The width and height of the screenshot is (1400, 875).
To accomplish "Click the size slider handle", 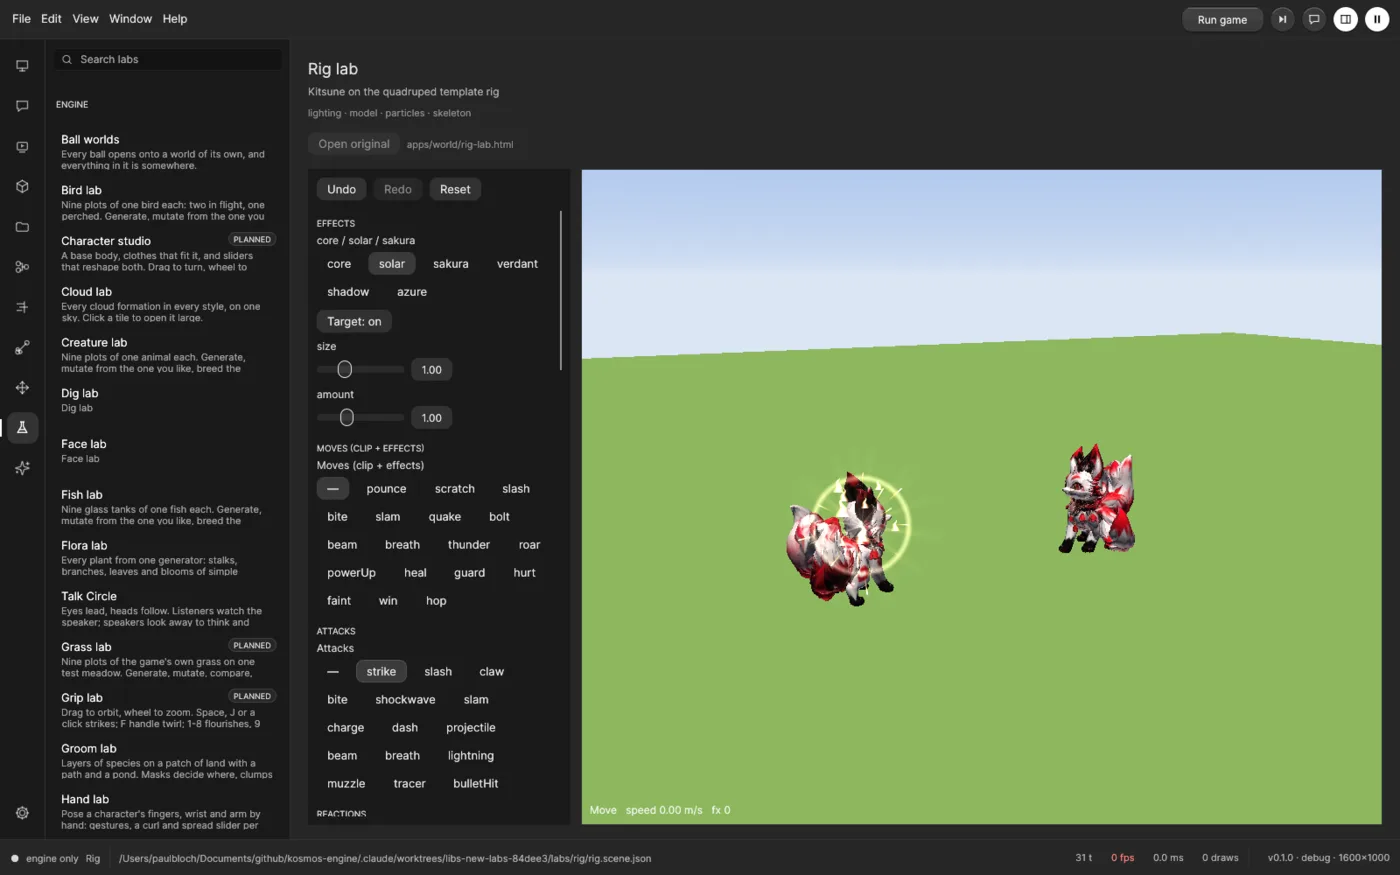I will click(x=345, y=370).
